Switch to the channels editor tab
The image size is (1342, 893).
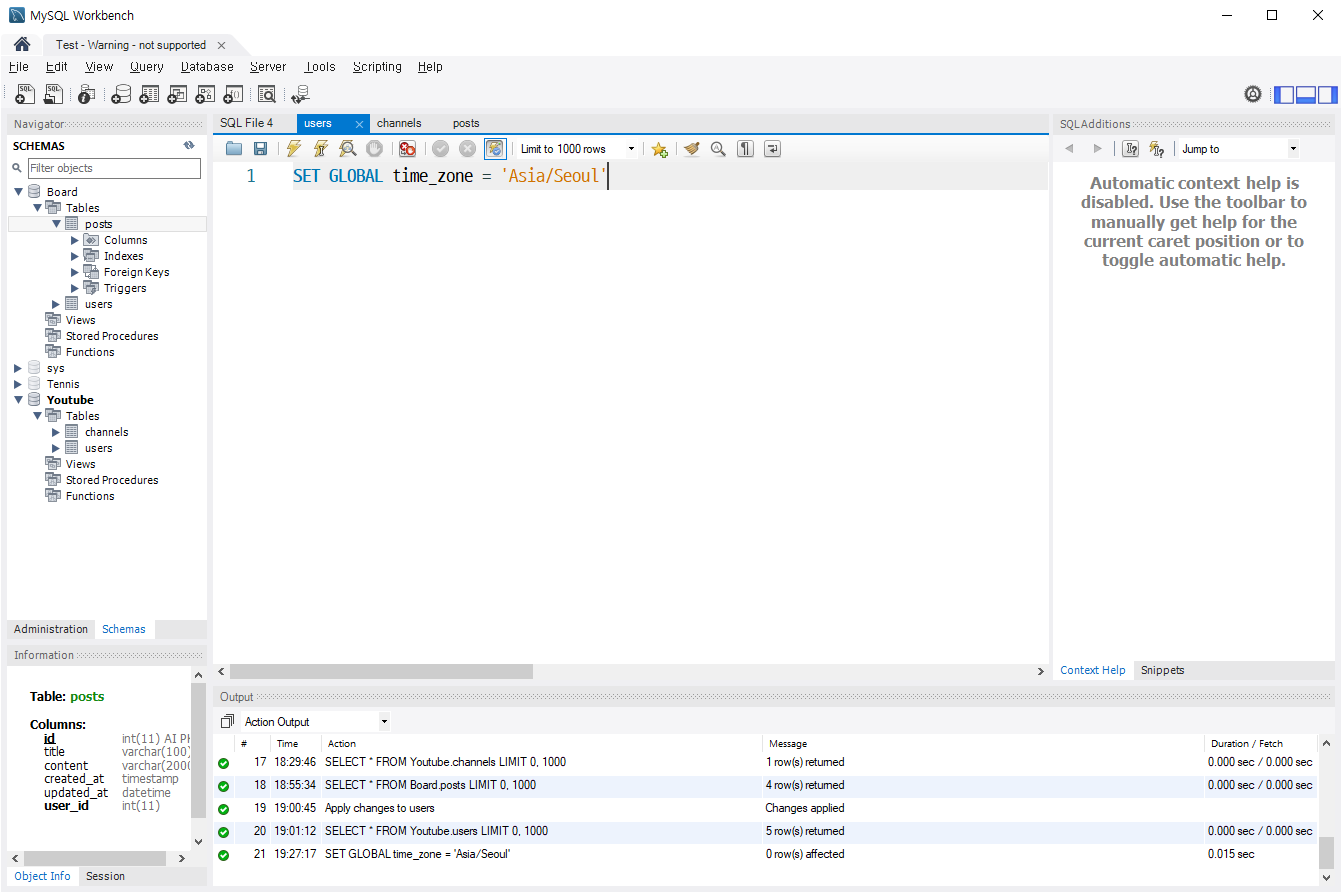click(399, 123)
